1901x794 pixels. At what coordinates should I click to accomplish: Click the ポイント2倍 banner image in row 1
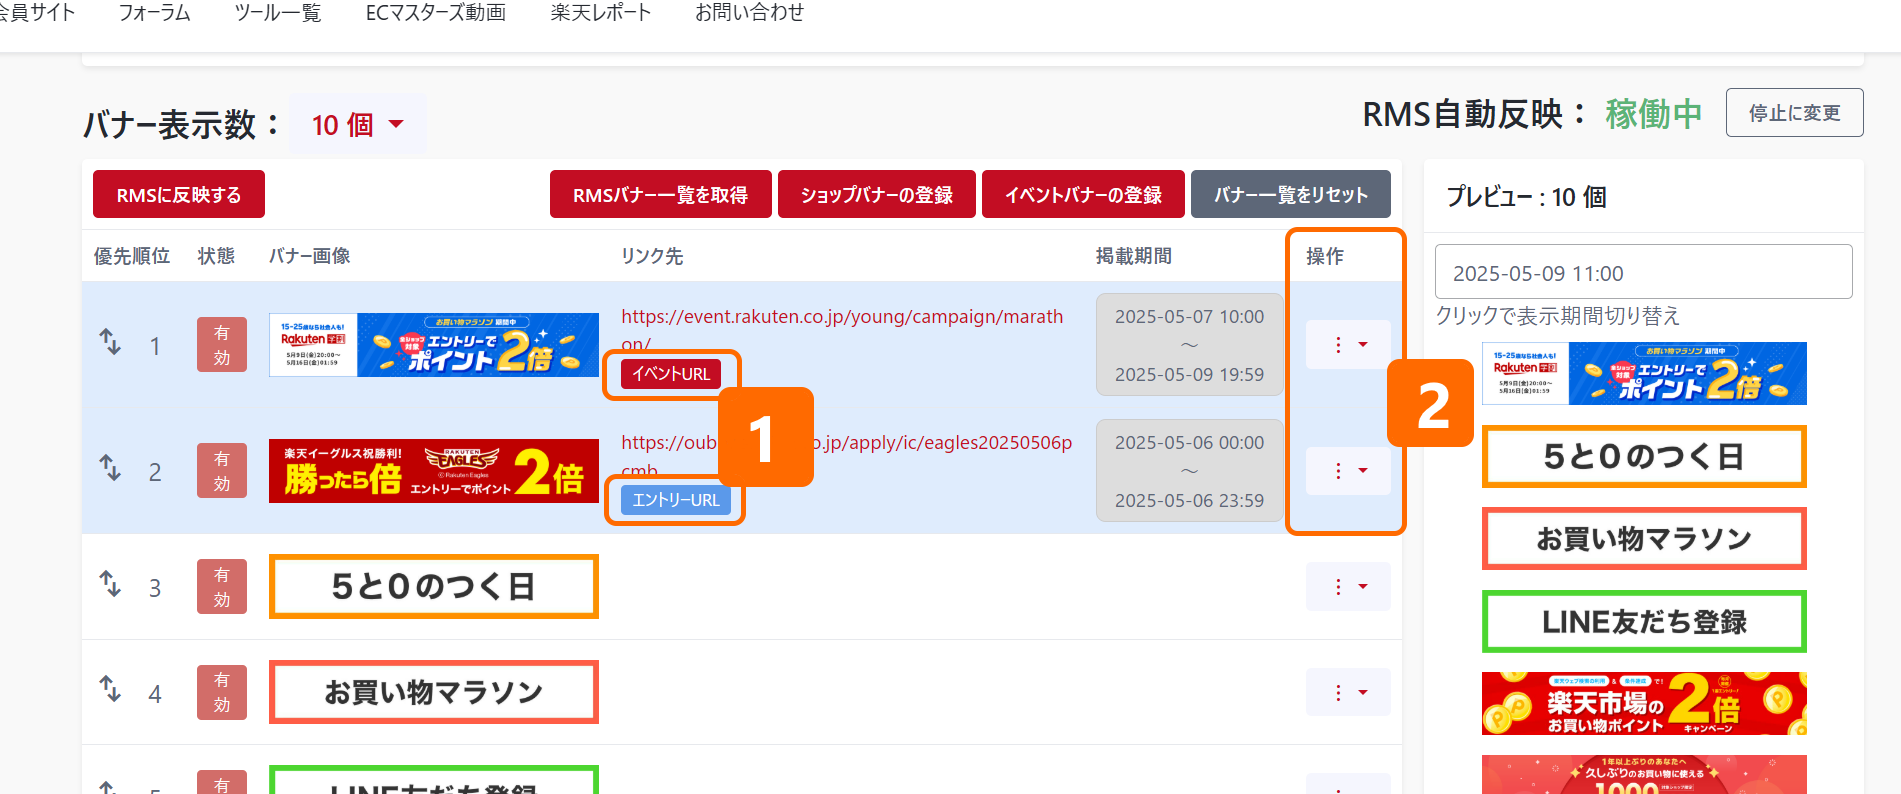(x=434, y=345)
